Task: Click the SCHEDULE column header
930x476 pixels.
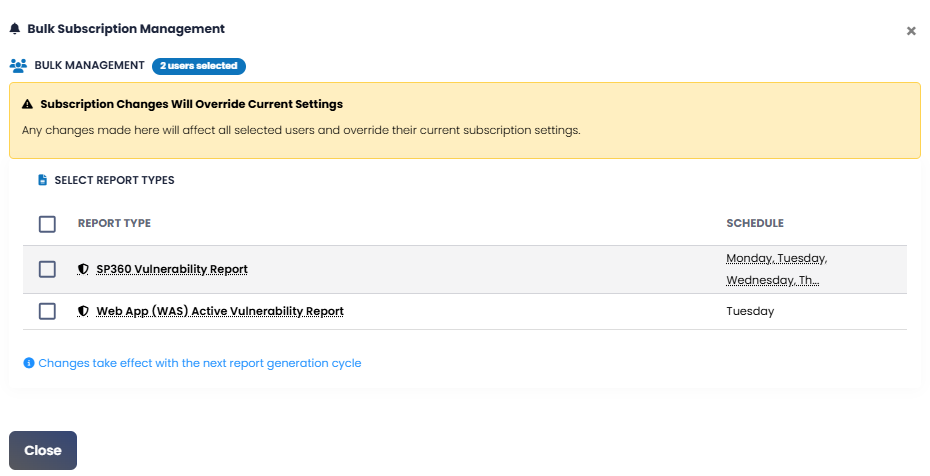Action: 755,223
